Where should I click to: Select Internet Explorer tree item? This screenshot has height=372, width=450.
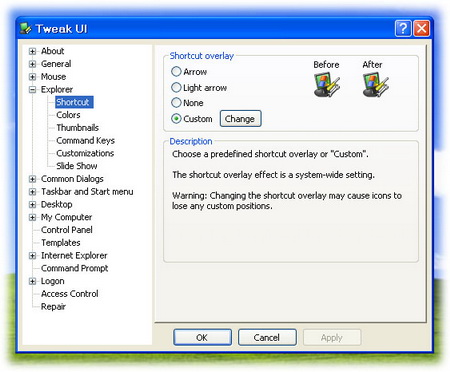[x=74, y=256]
